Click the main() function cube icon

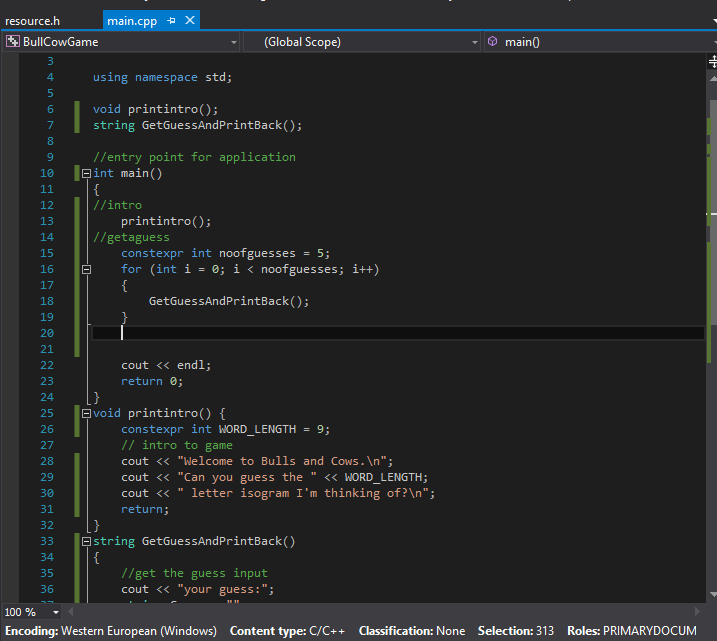point(493,42)
